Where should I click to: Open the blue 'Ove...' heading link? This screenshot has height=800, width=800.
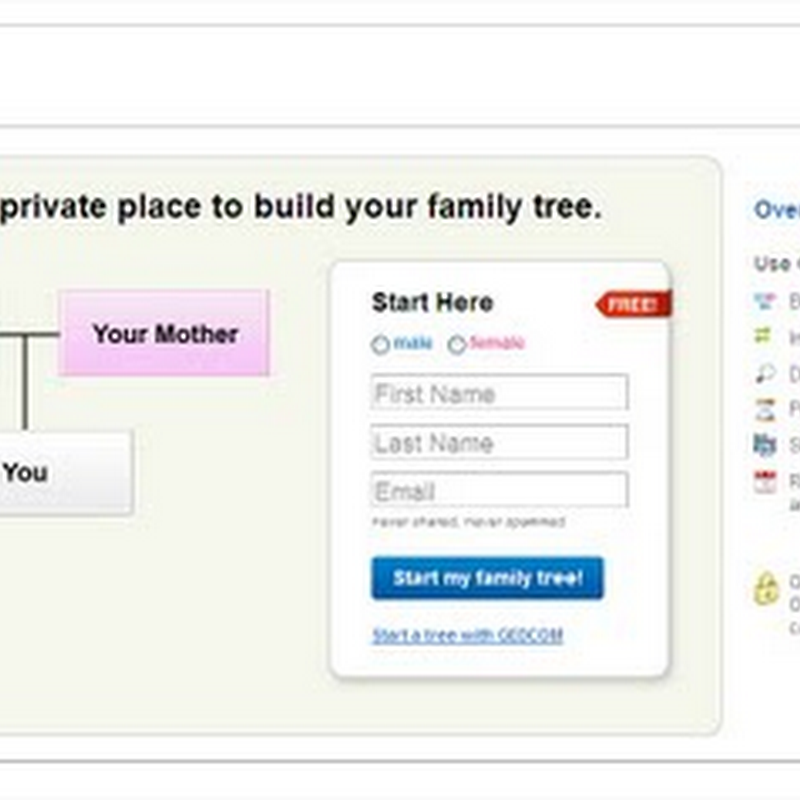(x=777, y=210)
